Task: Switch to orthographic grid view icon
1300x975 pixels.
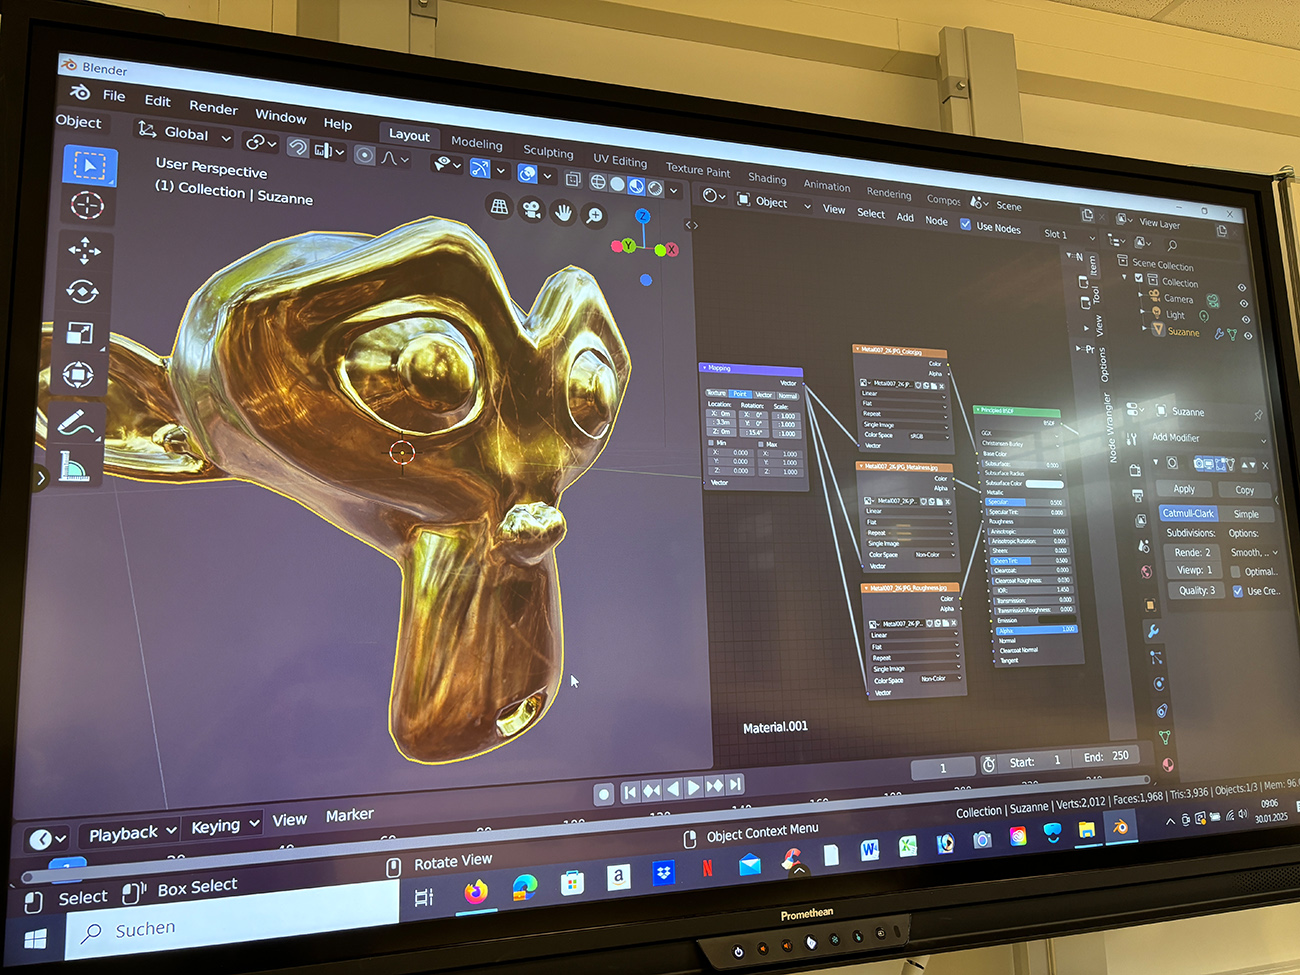Action: [x=499, y=206]
